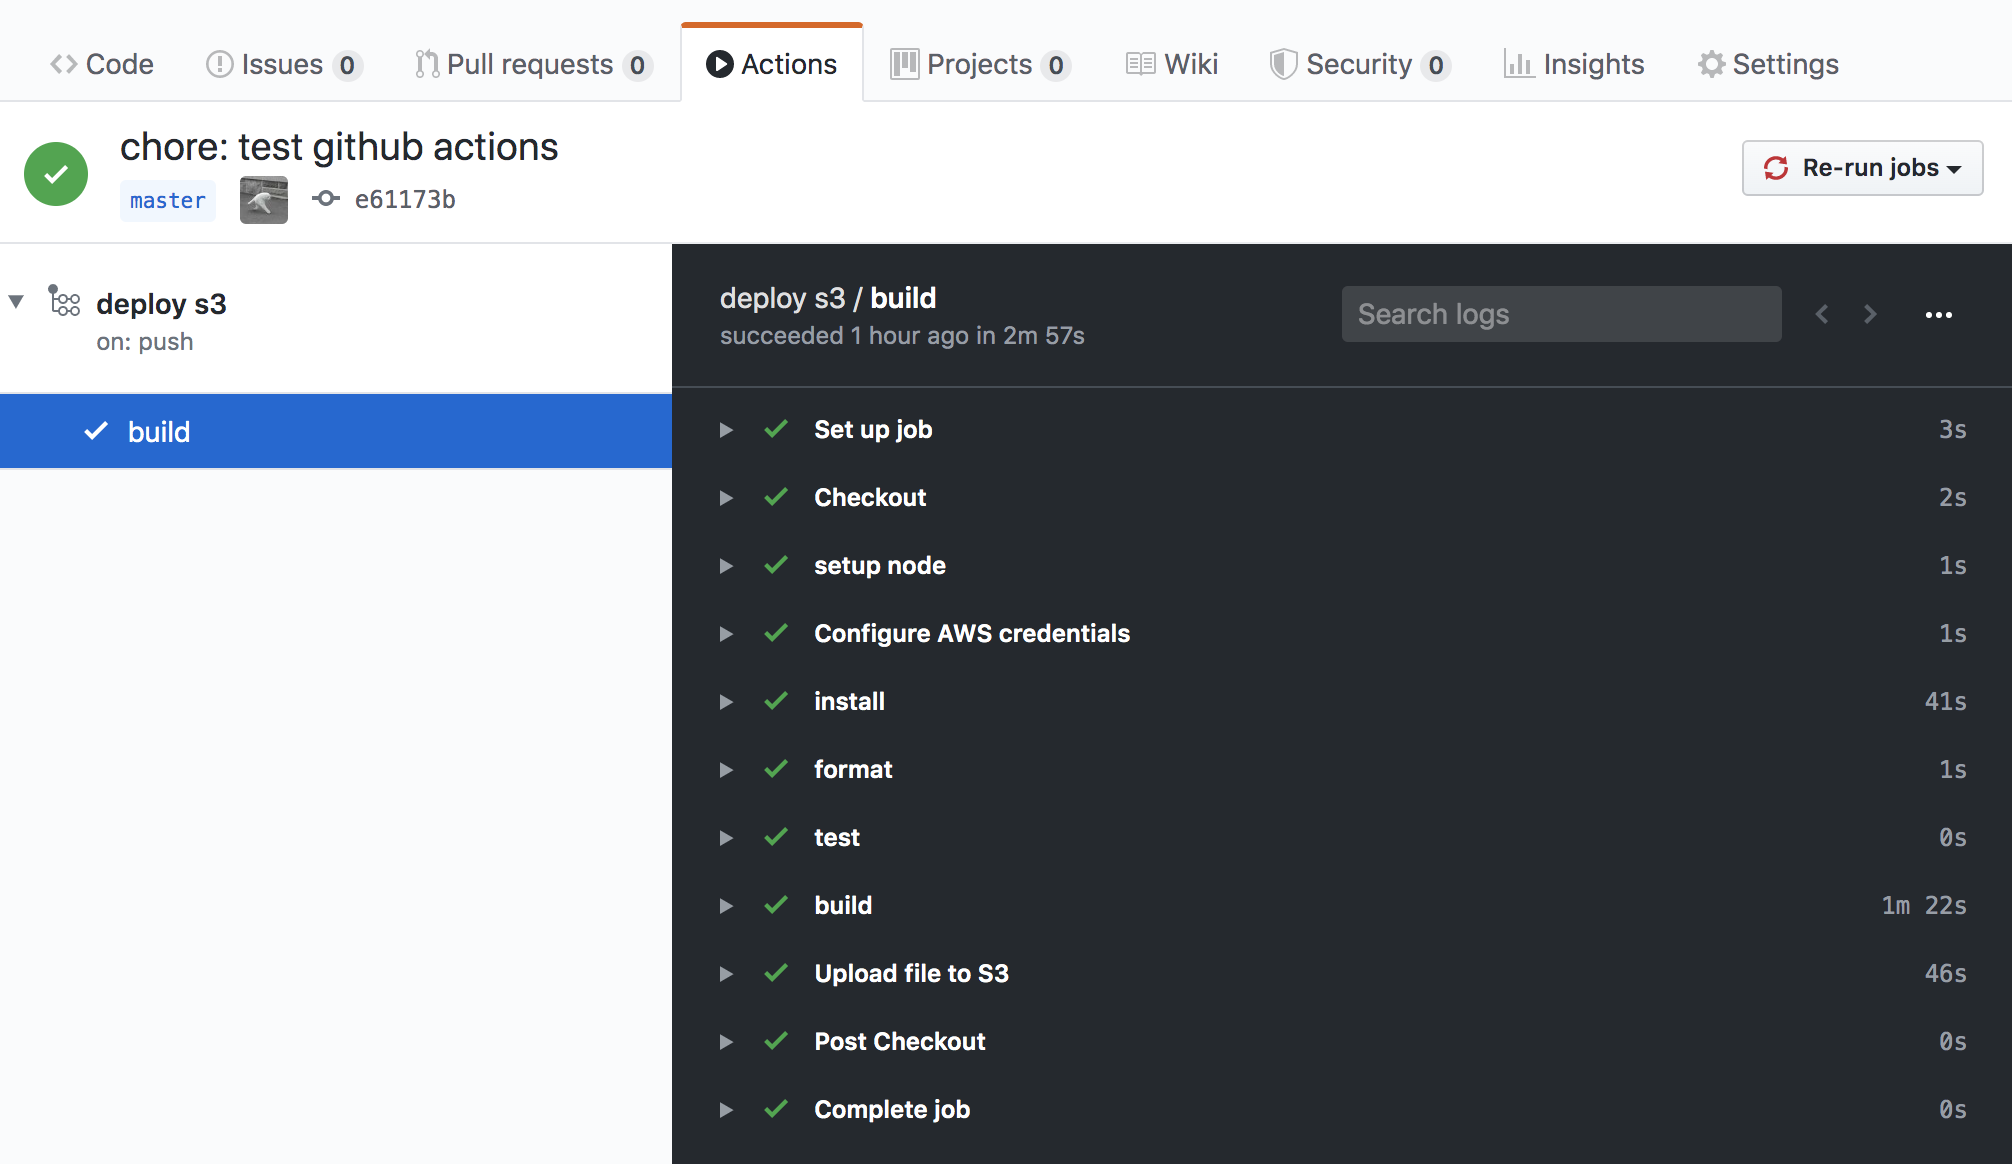The width and height of the screenshot is (2012, 1164).
Task: Click the green check beside Configure AWS credentials
Action: (776, 633)
